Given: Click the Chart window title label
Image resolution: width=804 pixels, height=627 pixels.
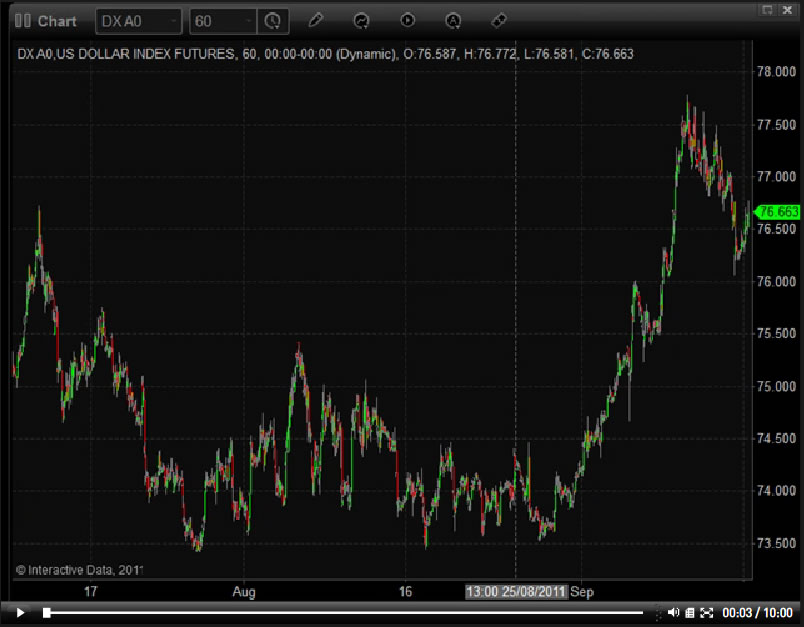Looking at the screenshot, I should click(57, 20).
